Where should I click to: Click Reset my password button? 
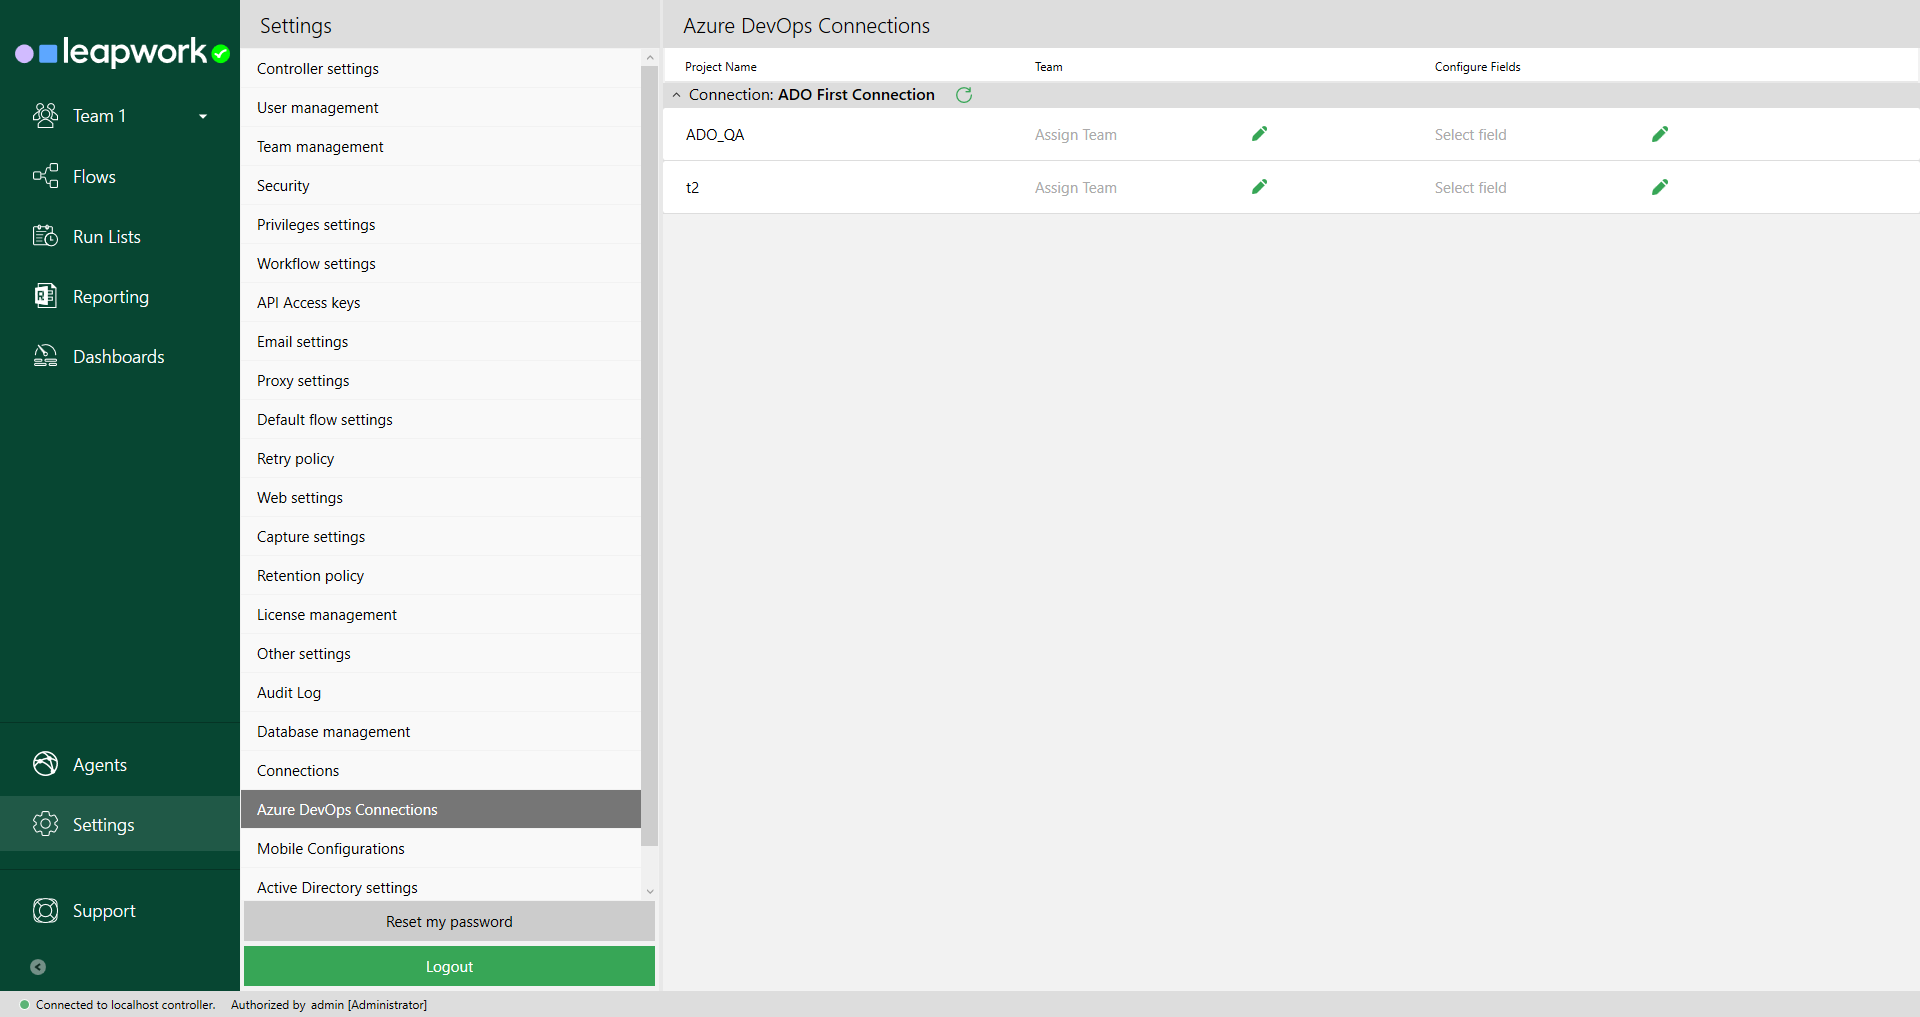(449, 922)
